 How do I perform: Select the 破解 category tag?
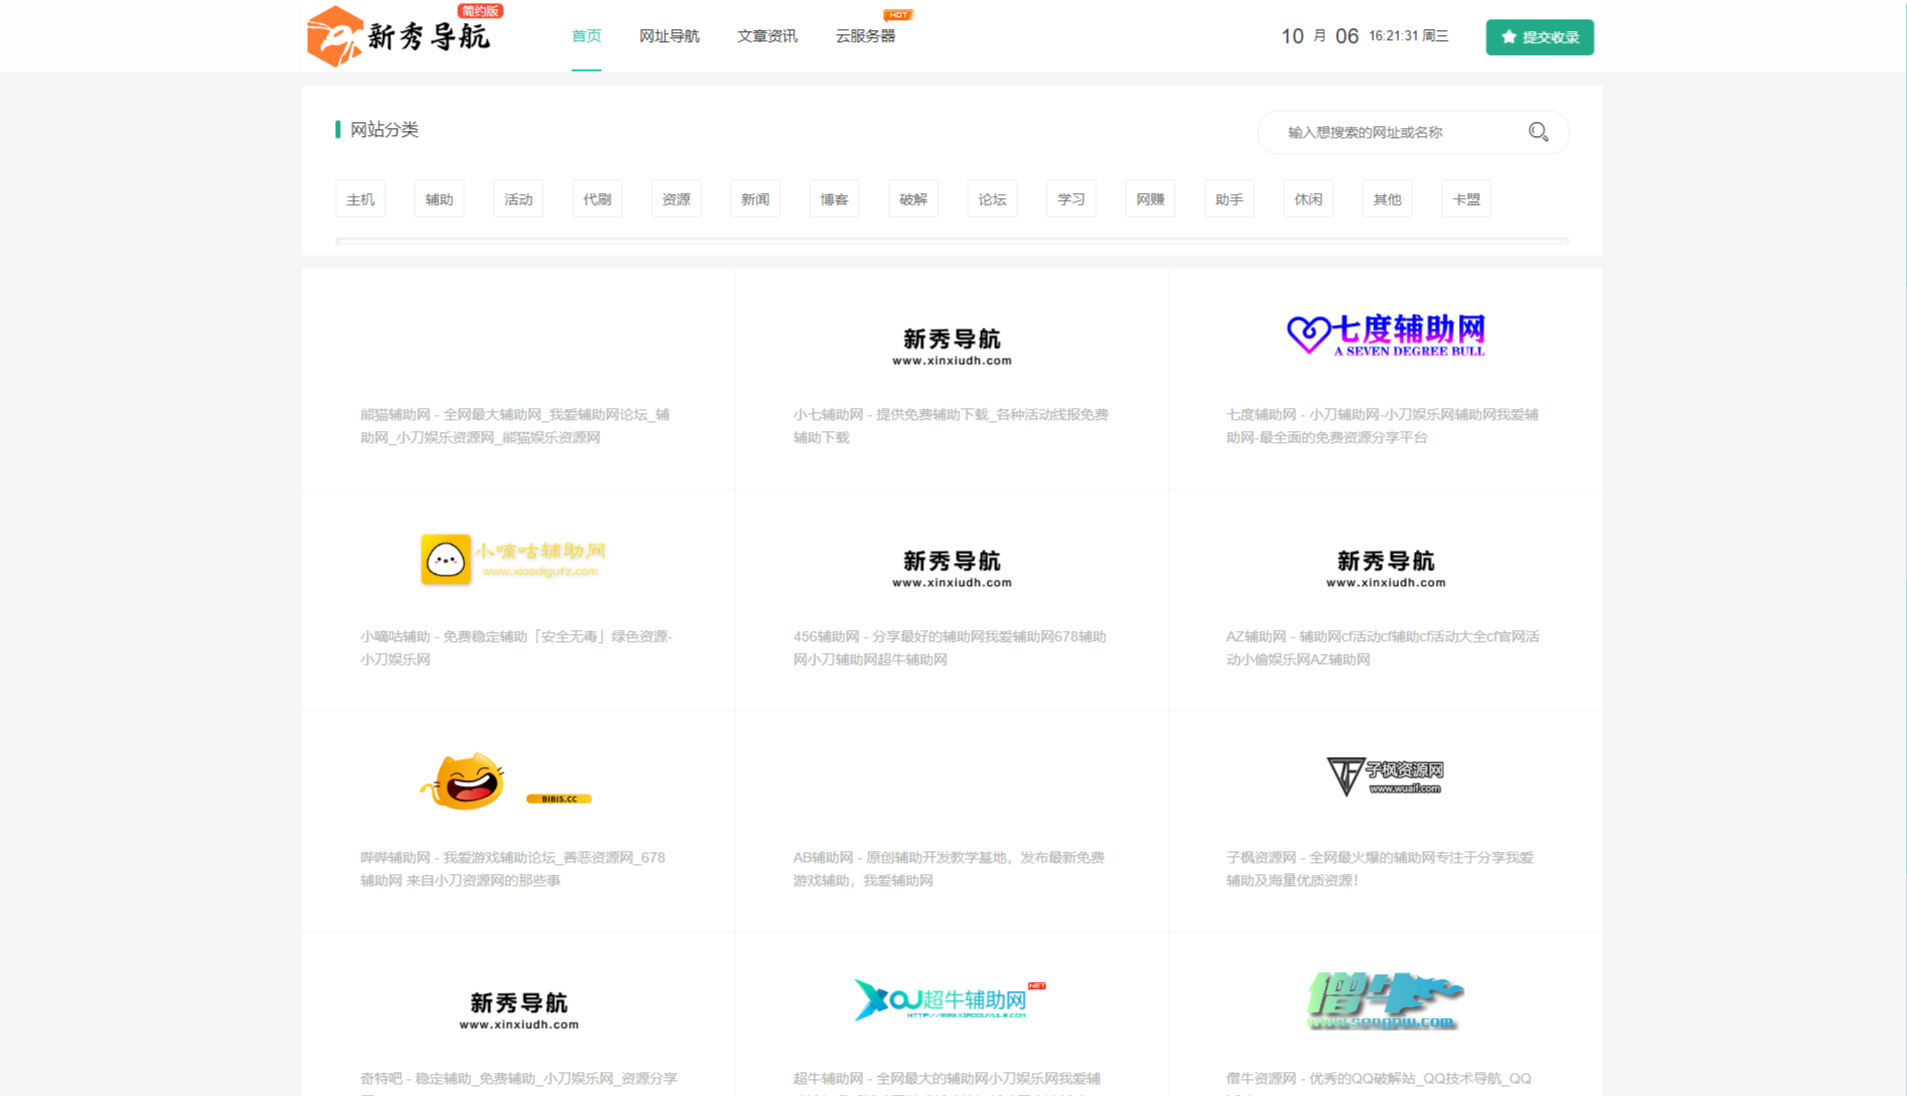tap(913, 199)
